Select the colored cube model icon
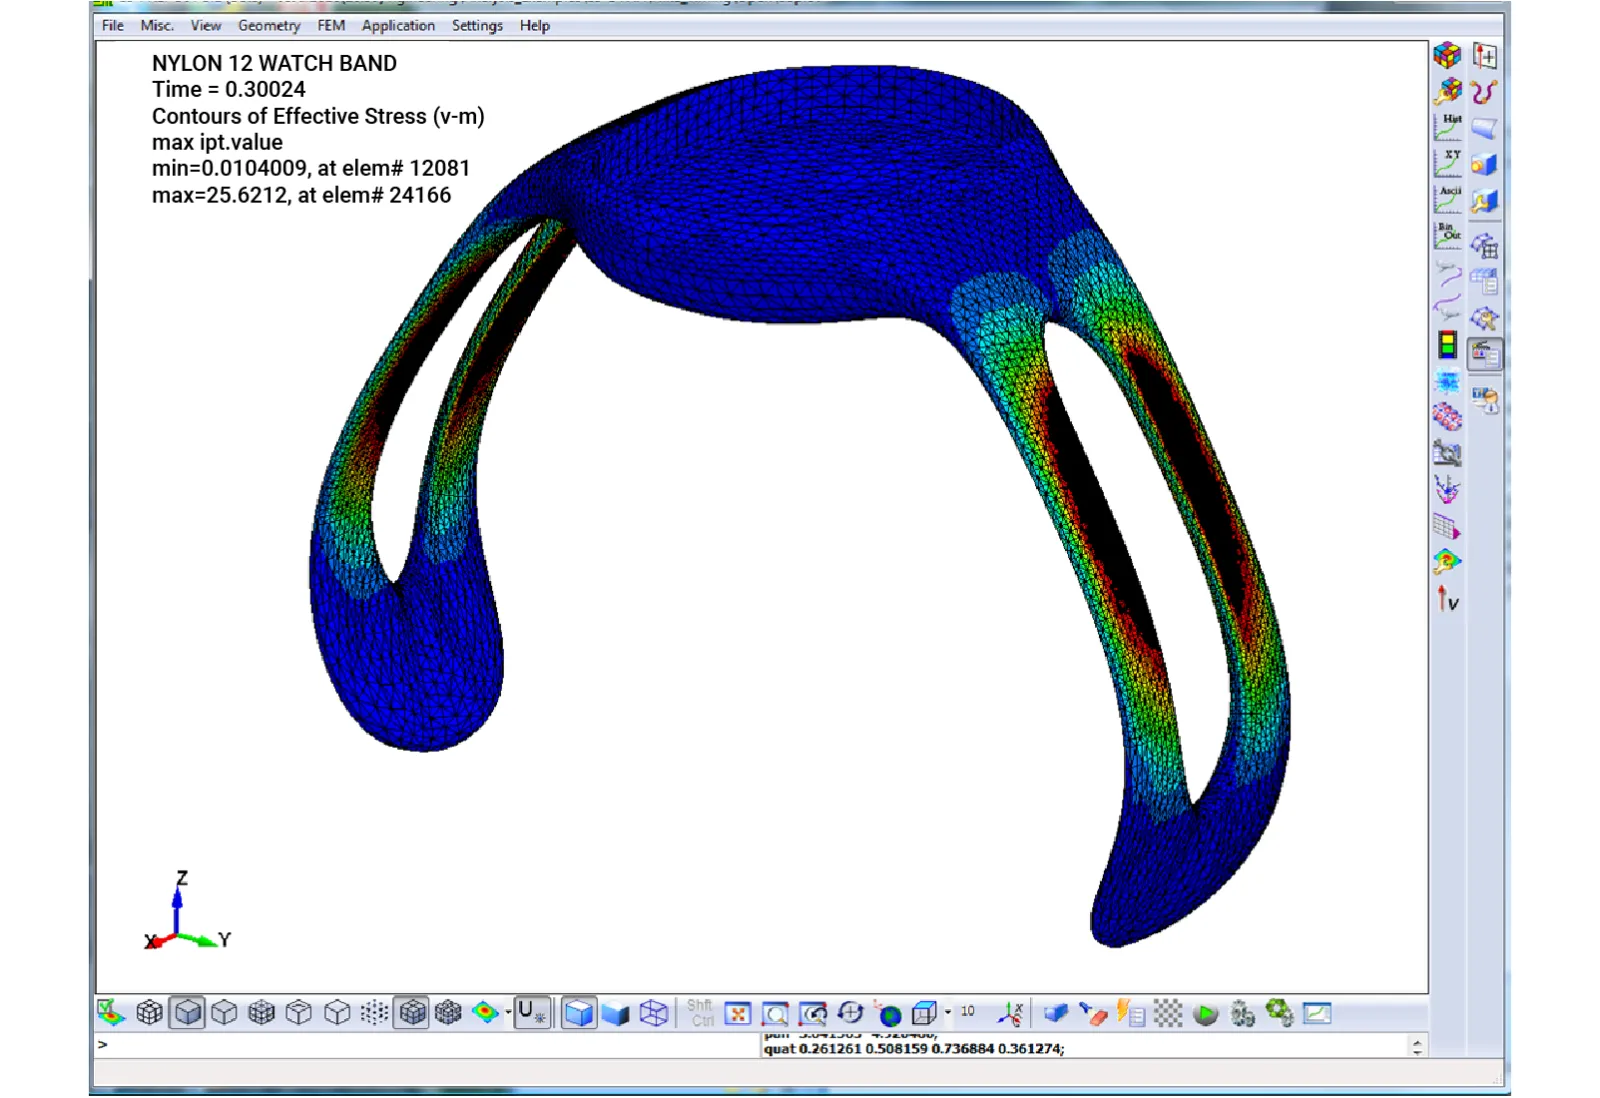 pyautogui.click(x=1447, y=55)
